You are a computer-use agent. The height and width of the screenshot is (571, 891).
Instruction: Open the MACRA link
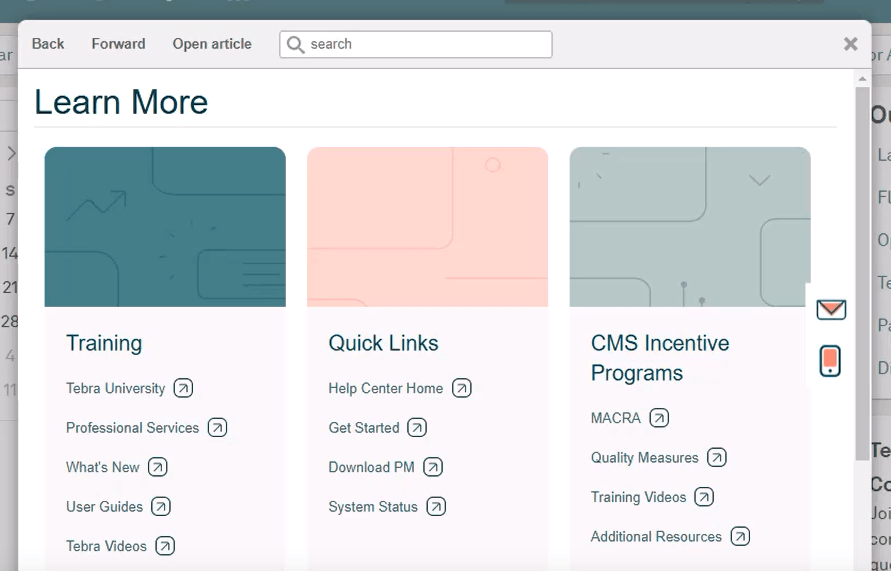615,418
